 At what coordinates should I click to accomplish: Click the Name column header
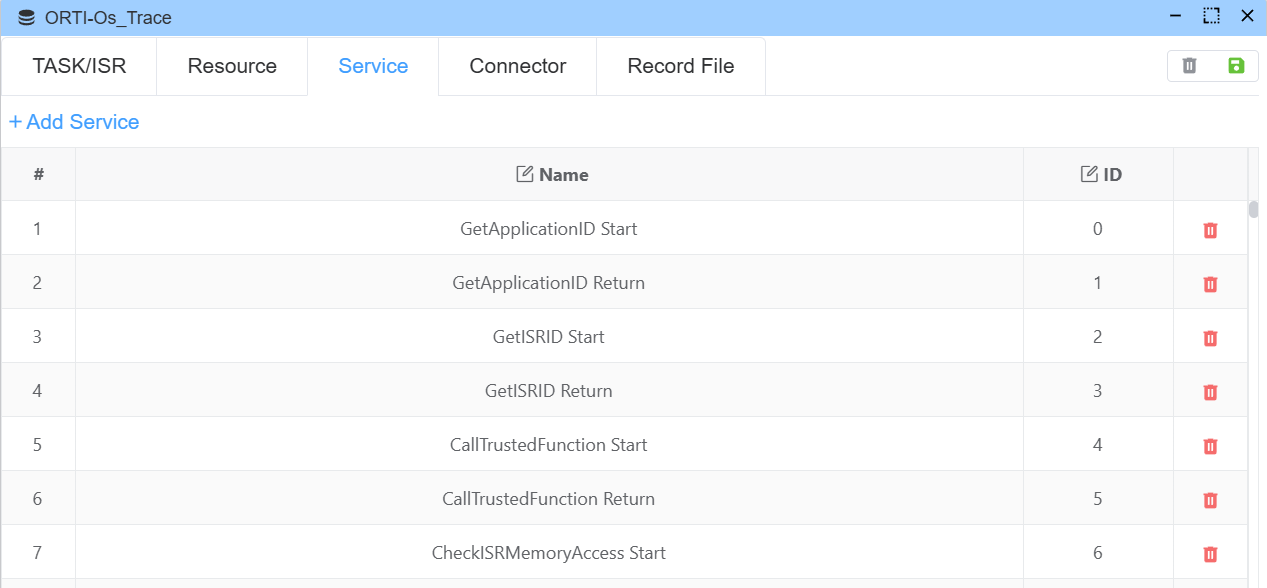coord(551,175)
